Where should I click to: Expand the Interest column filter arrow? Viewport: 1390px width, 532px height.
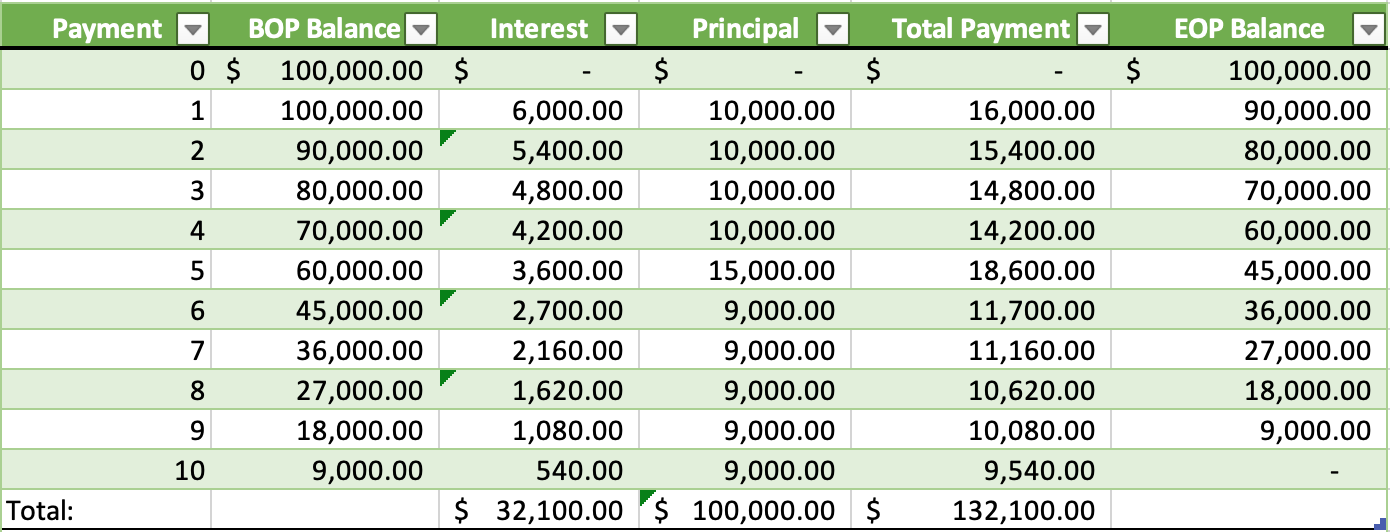pyautogui.click(x=621, y=30)
